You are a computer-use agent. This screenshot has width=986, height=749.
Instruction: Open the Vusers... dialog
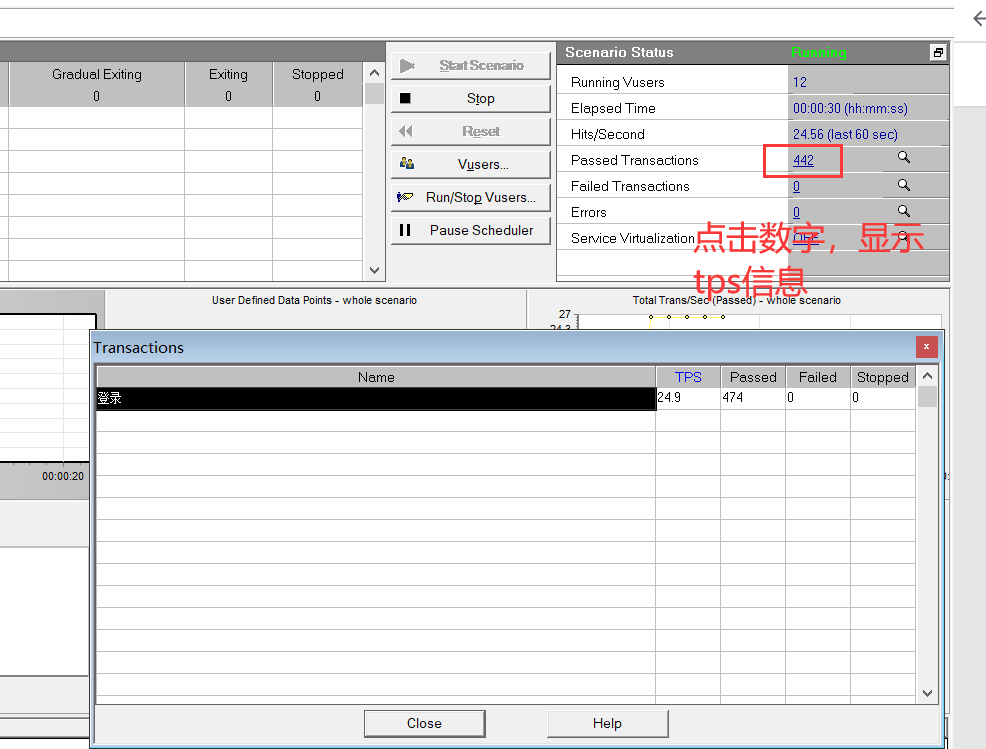[471, 164]
